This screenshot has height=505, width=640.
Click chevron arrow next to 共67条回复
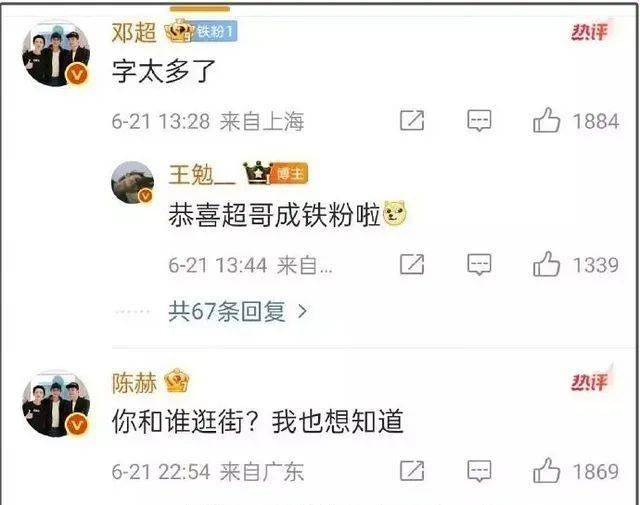pos(302,312)
